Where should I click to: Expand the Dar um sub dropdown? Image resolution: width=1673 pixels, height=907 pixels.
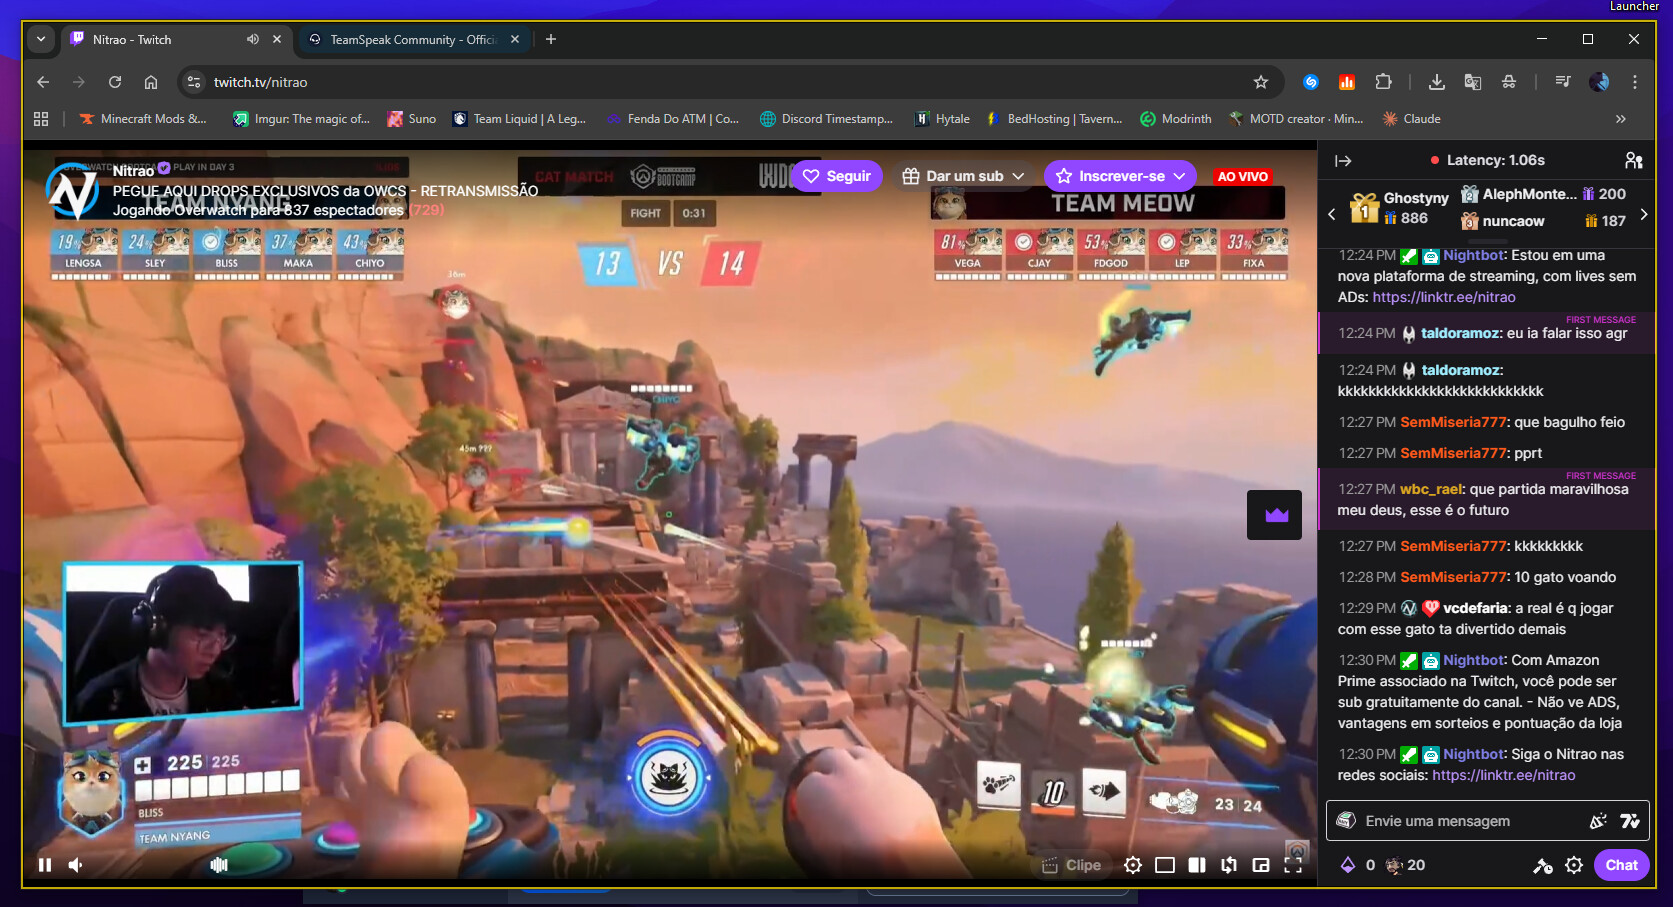(x=1019, y=176)
